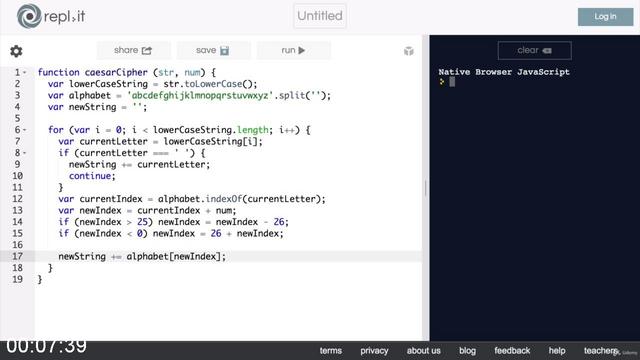Click line number 17 in the gutter
The width and height of the screenshot is (640, 360).
[17, 256]
